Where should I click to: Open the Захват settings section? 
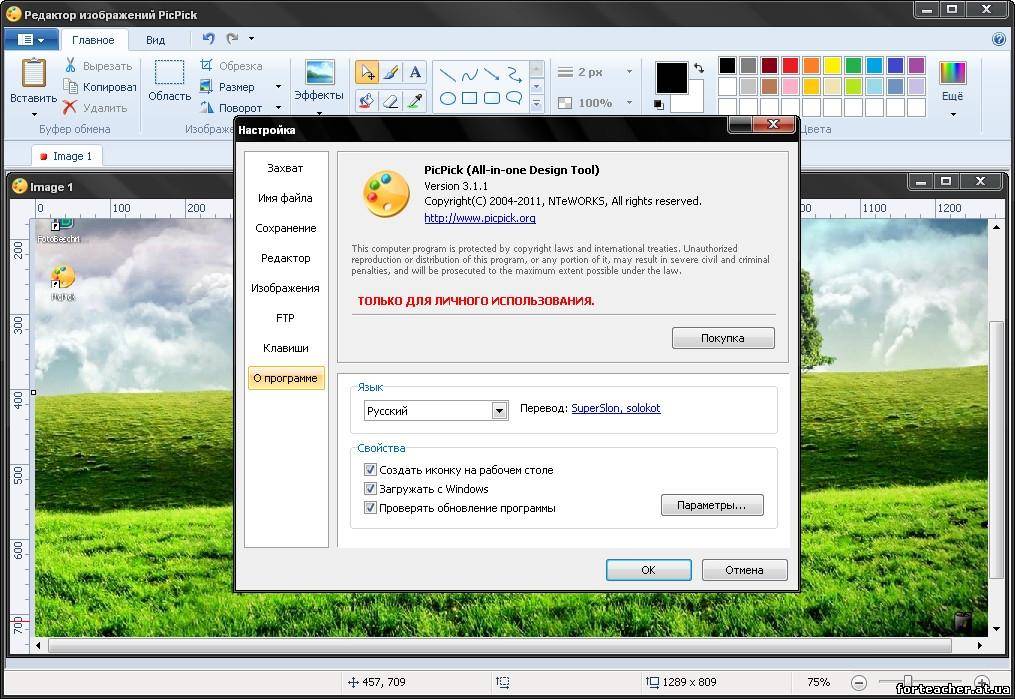click(285, 168)
